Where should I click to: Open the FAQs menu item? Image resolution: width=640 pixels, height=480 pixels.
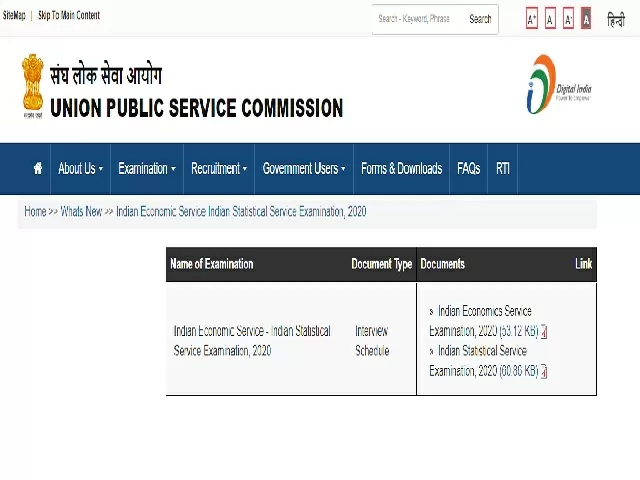(469, 169)
